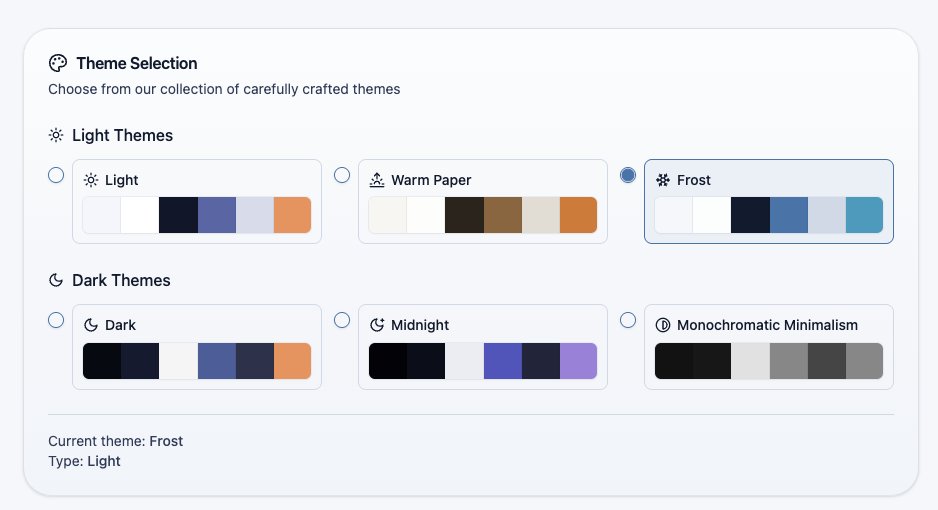938x510 pixels.
Task: Click the teal swatch in Frost palette
Action: click(864, 215)
